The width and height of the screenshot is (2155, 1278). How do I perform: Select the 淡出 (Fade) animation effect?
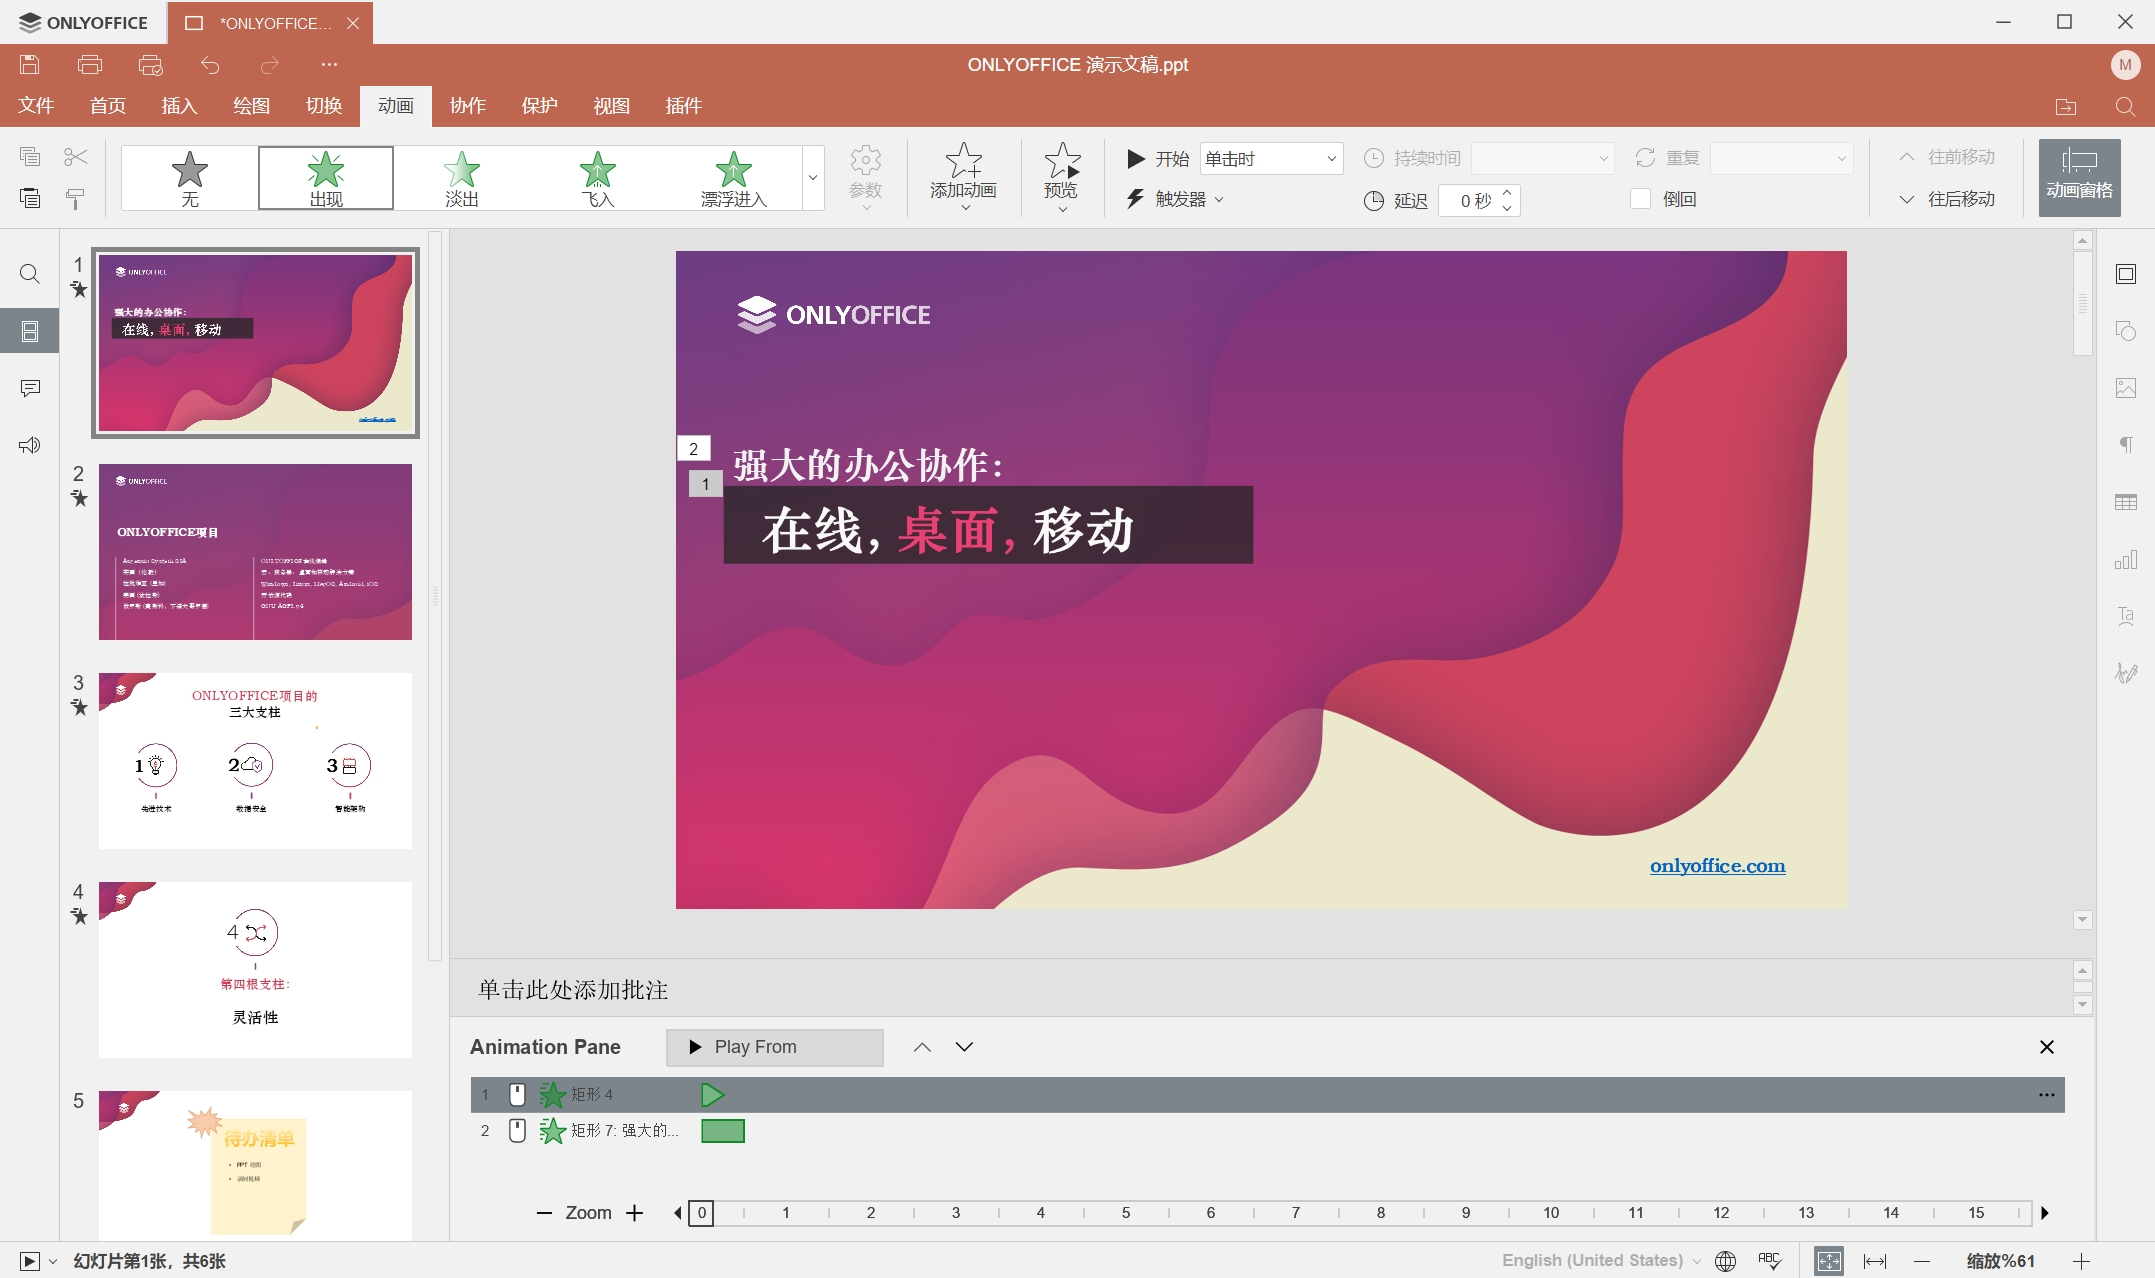pos(461,178)
